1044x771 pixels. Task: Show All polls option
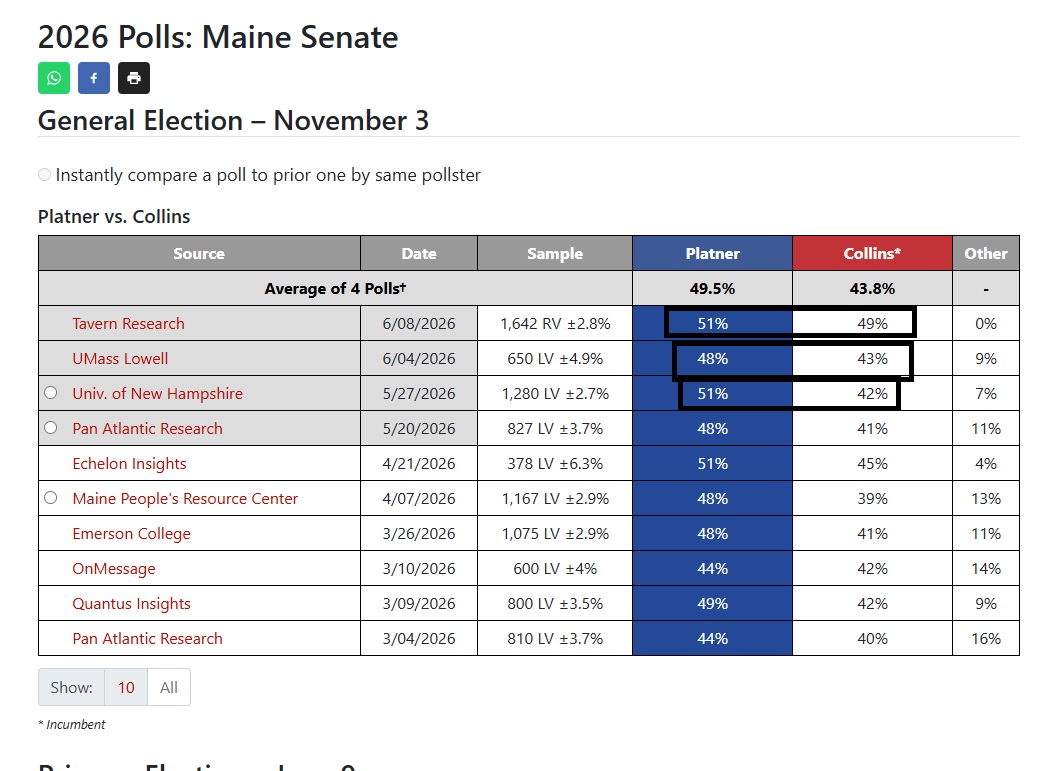[168, 687]
